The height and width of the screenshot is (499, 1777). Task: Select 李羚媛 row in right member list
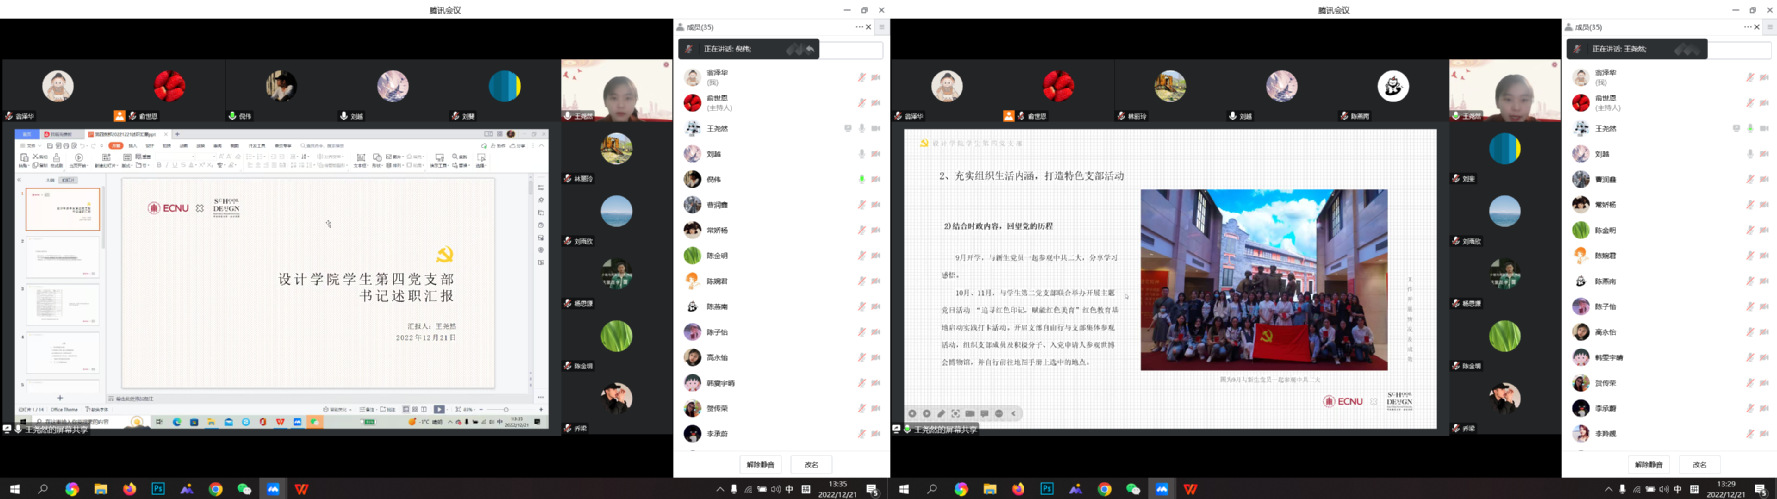[x=1670, y=434]
